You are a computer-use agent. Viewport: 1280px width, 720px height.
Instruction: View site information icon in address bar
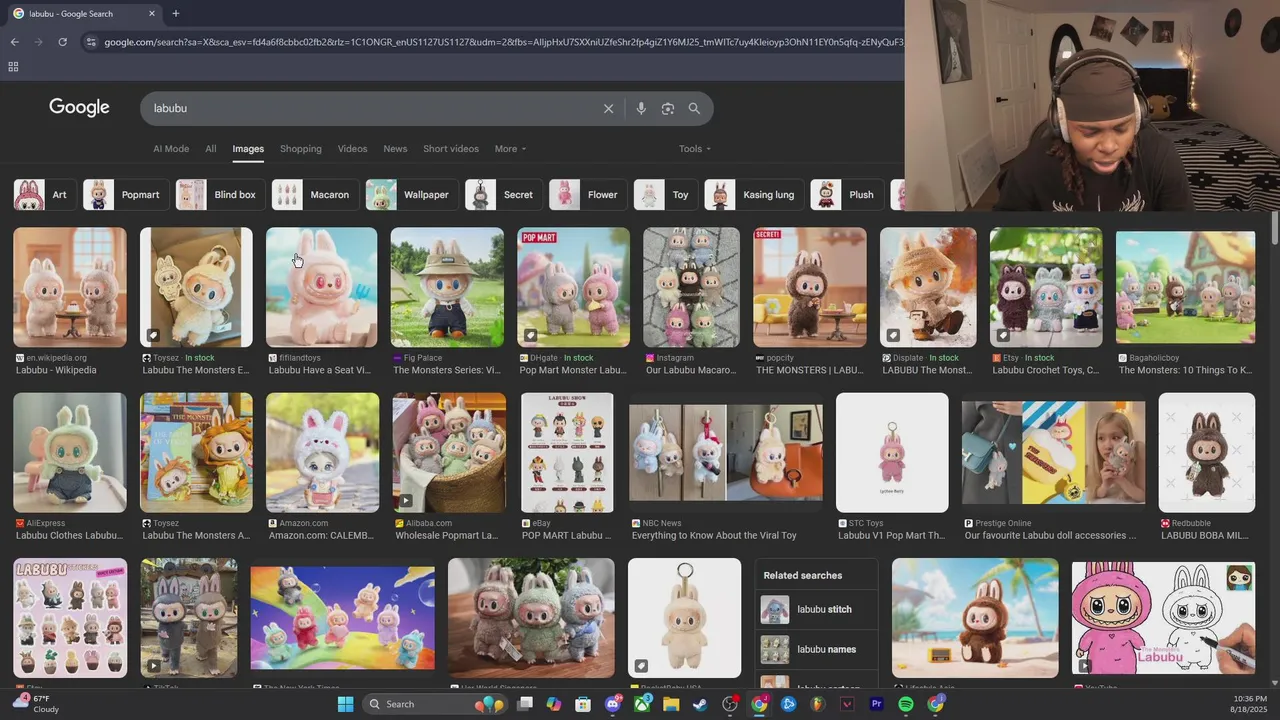91,42
